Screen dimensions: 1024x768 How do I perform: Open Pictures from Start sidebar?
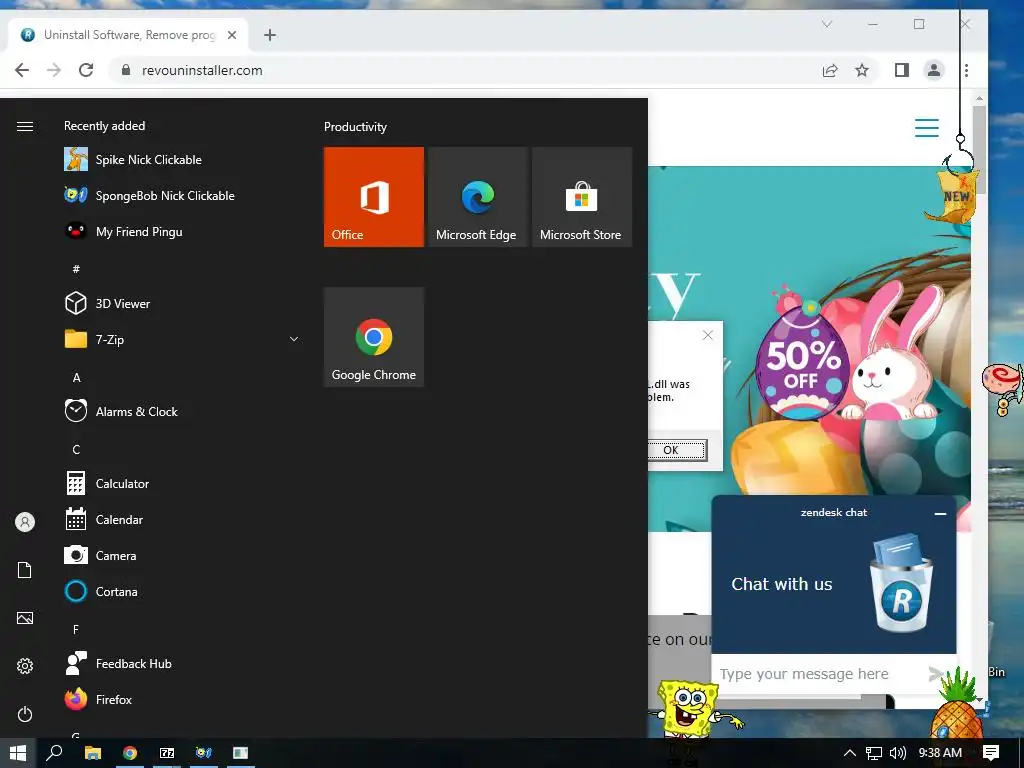pos(25,618)
